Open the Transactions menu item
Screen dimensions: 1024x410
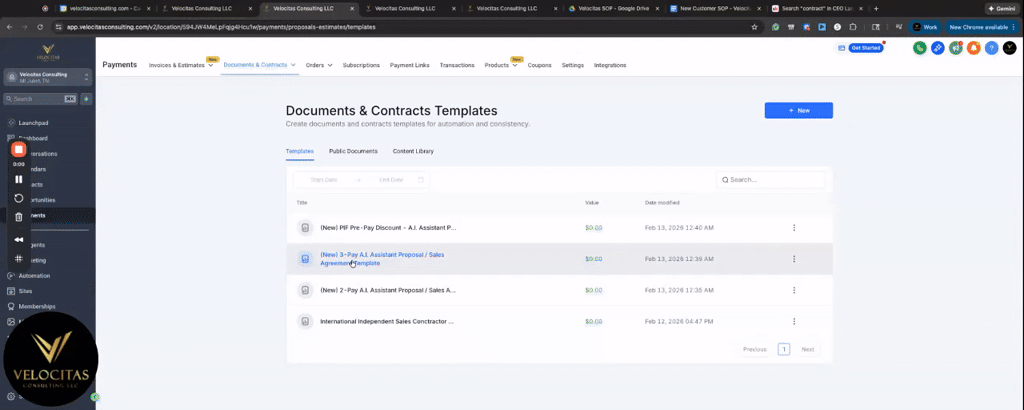pyautogui.click(x=457, y=65)
